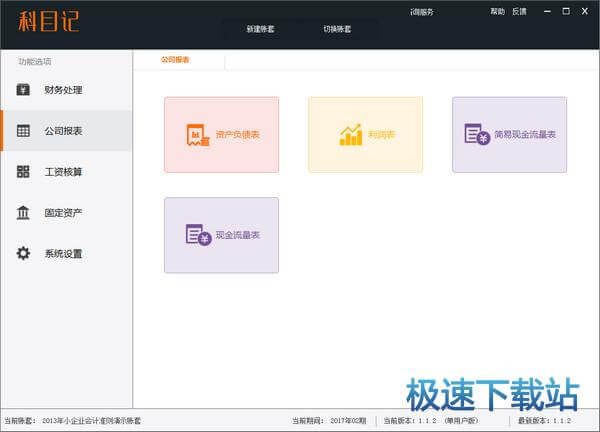Click the 功能选项 sidebar heading

click(35, 61)
